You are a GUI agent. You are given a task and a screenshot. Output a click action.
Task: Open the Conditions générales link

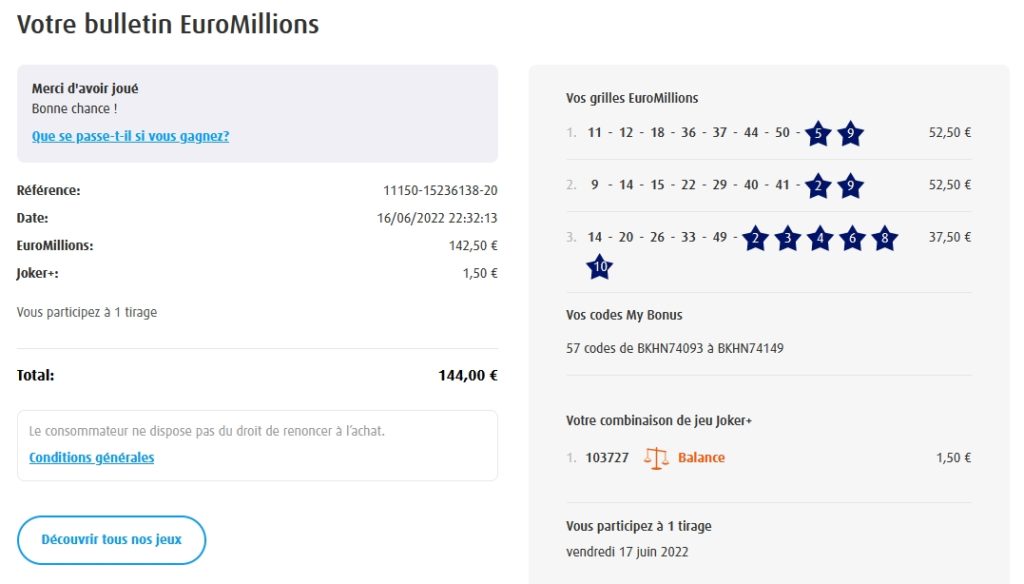pyautogui.click(x=92, y=458)
